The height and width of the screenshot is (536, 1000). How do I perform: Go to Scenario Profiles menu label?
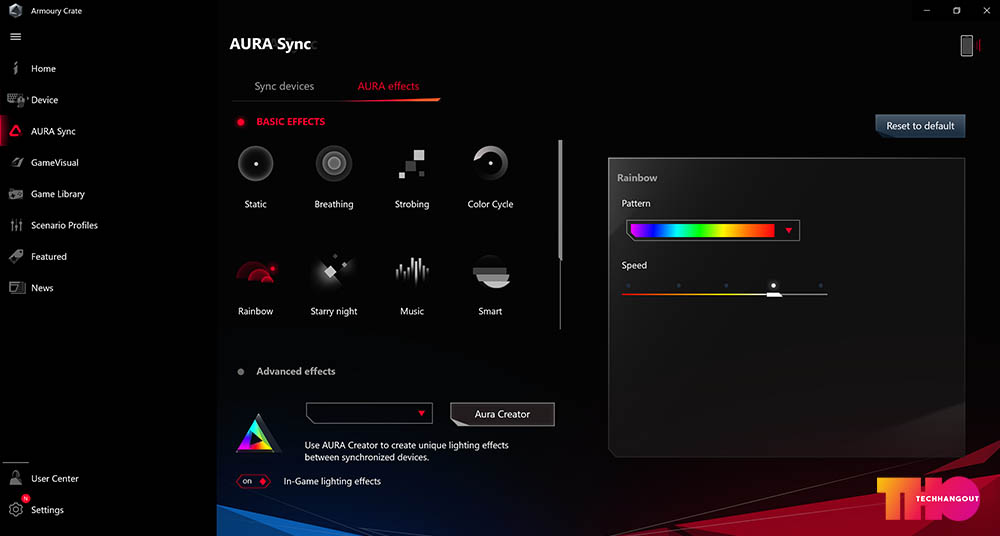(x=64, y=225)
